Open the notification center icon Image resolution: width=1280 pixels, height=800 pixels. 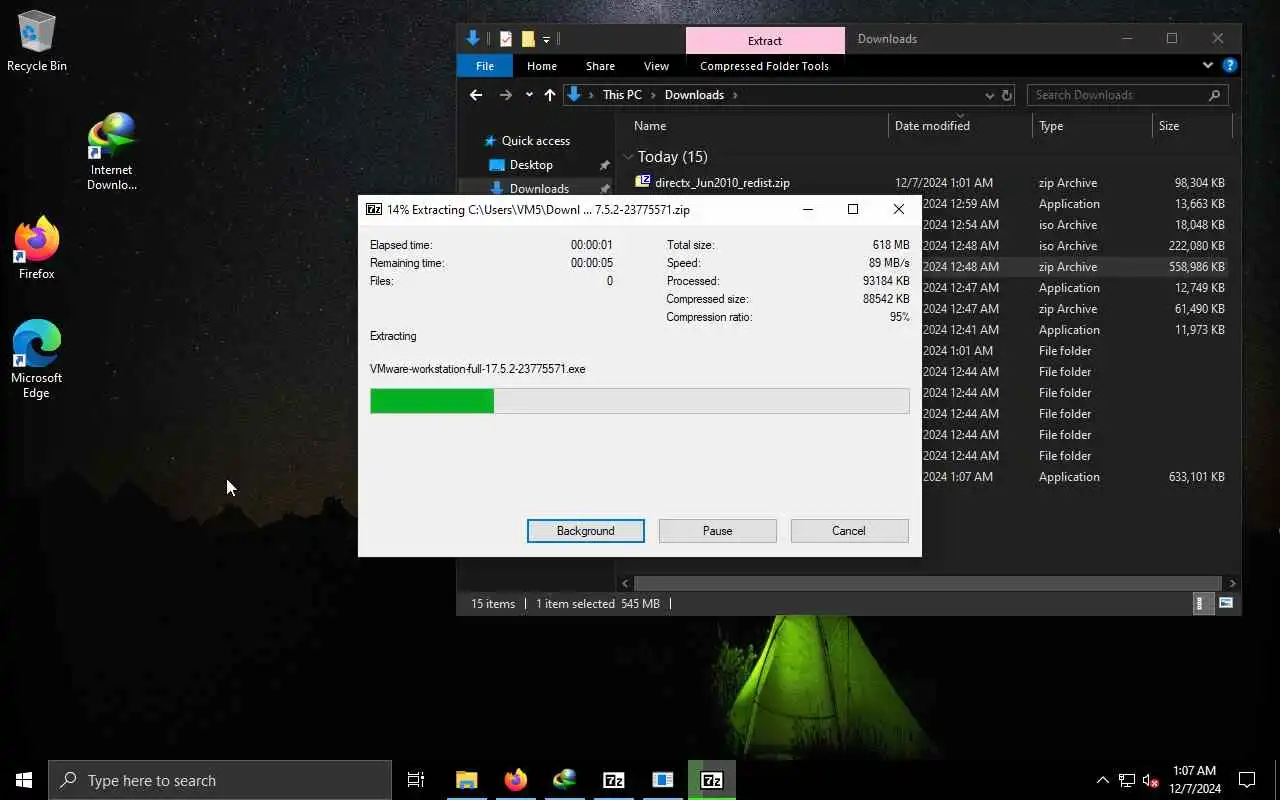pyautogui.click(x=1247, y=780)
